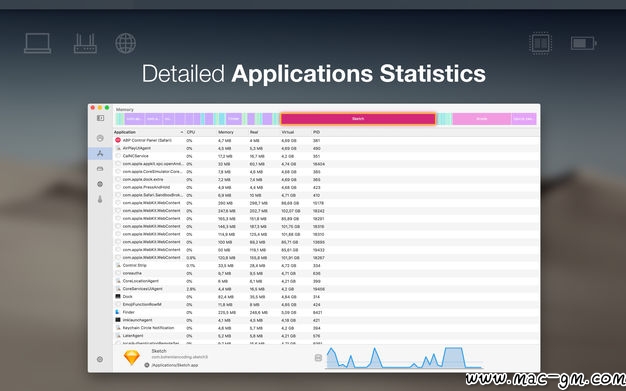Sort by the PID column header

click(x=317, y=132)
